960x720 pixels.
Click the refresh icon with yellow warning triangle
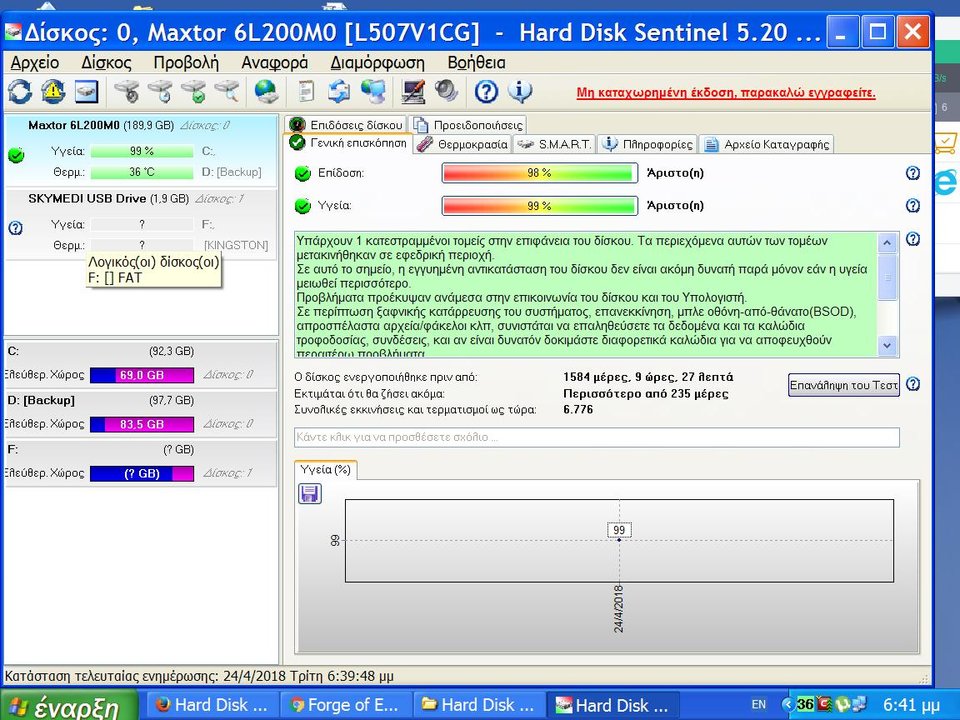(x=53, y=92)
